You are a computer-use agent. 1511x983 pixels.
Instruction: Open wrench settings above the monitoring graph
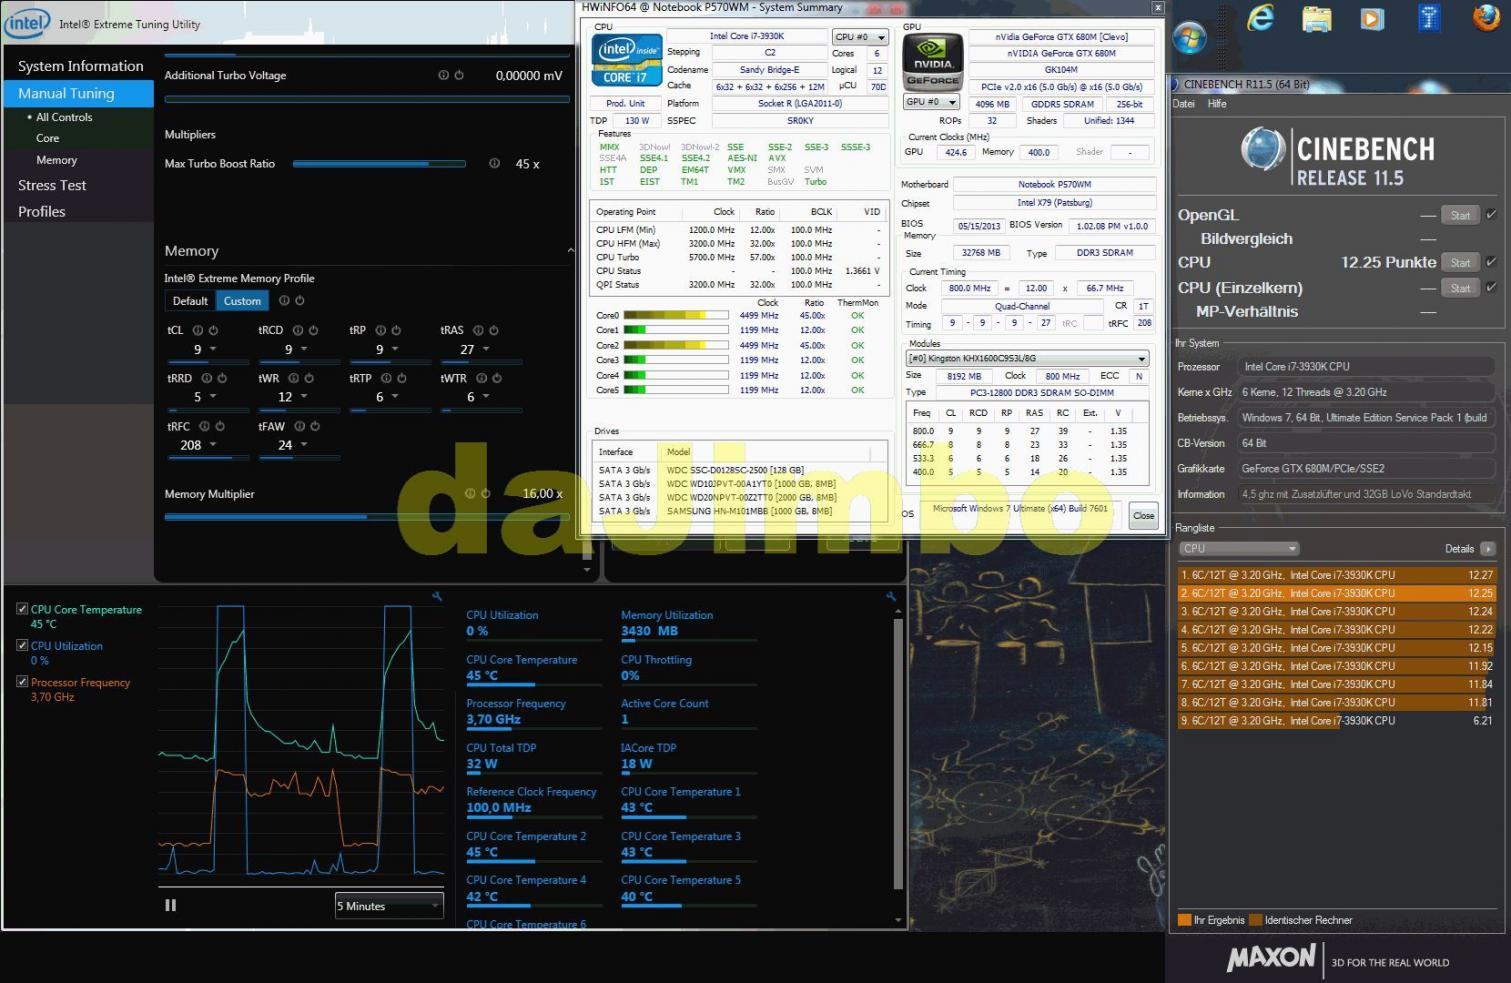pyautogui.click(x=437, y=596)
